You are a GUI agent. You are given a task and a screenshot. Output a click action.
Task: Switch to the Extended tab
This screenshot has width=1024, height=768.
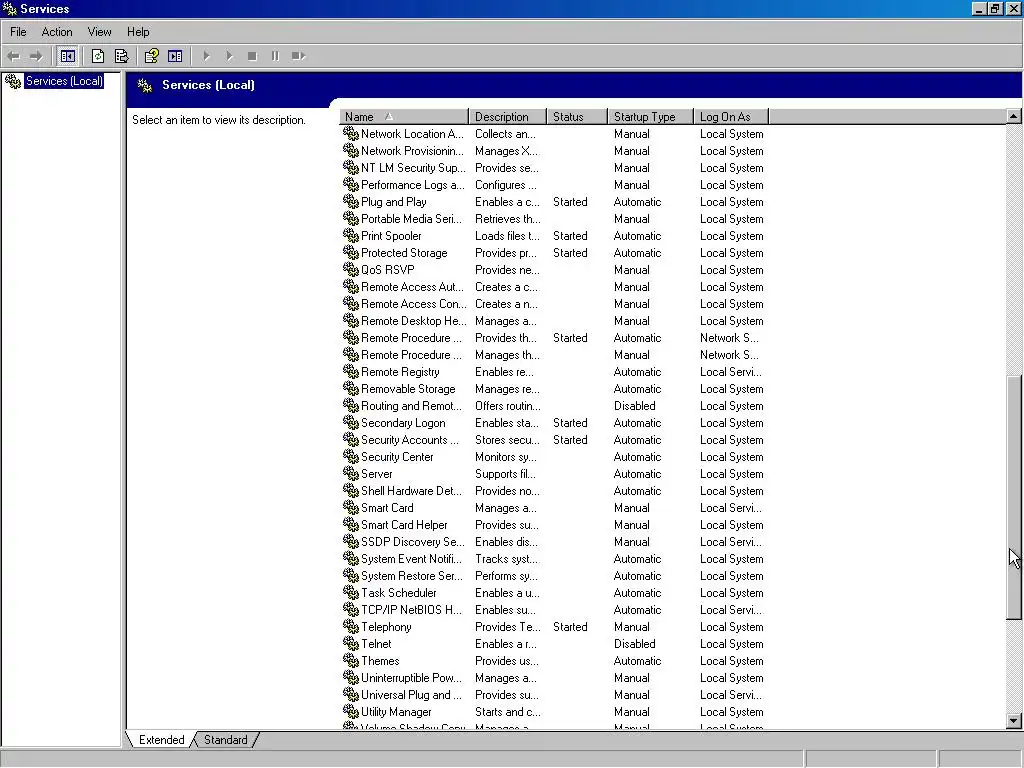click(161, 740)
